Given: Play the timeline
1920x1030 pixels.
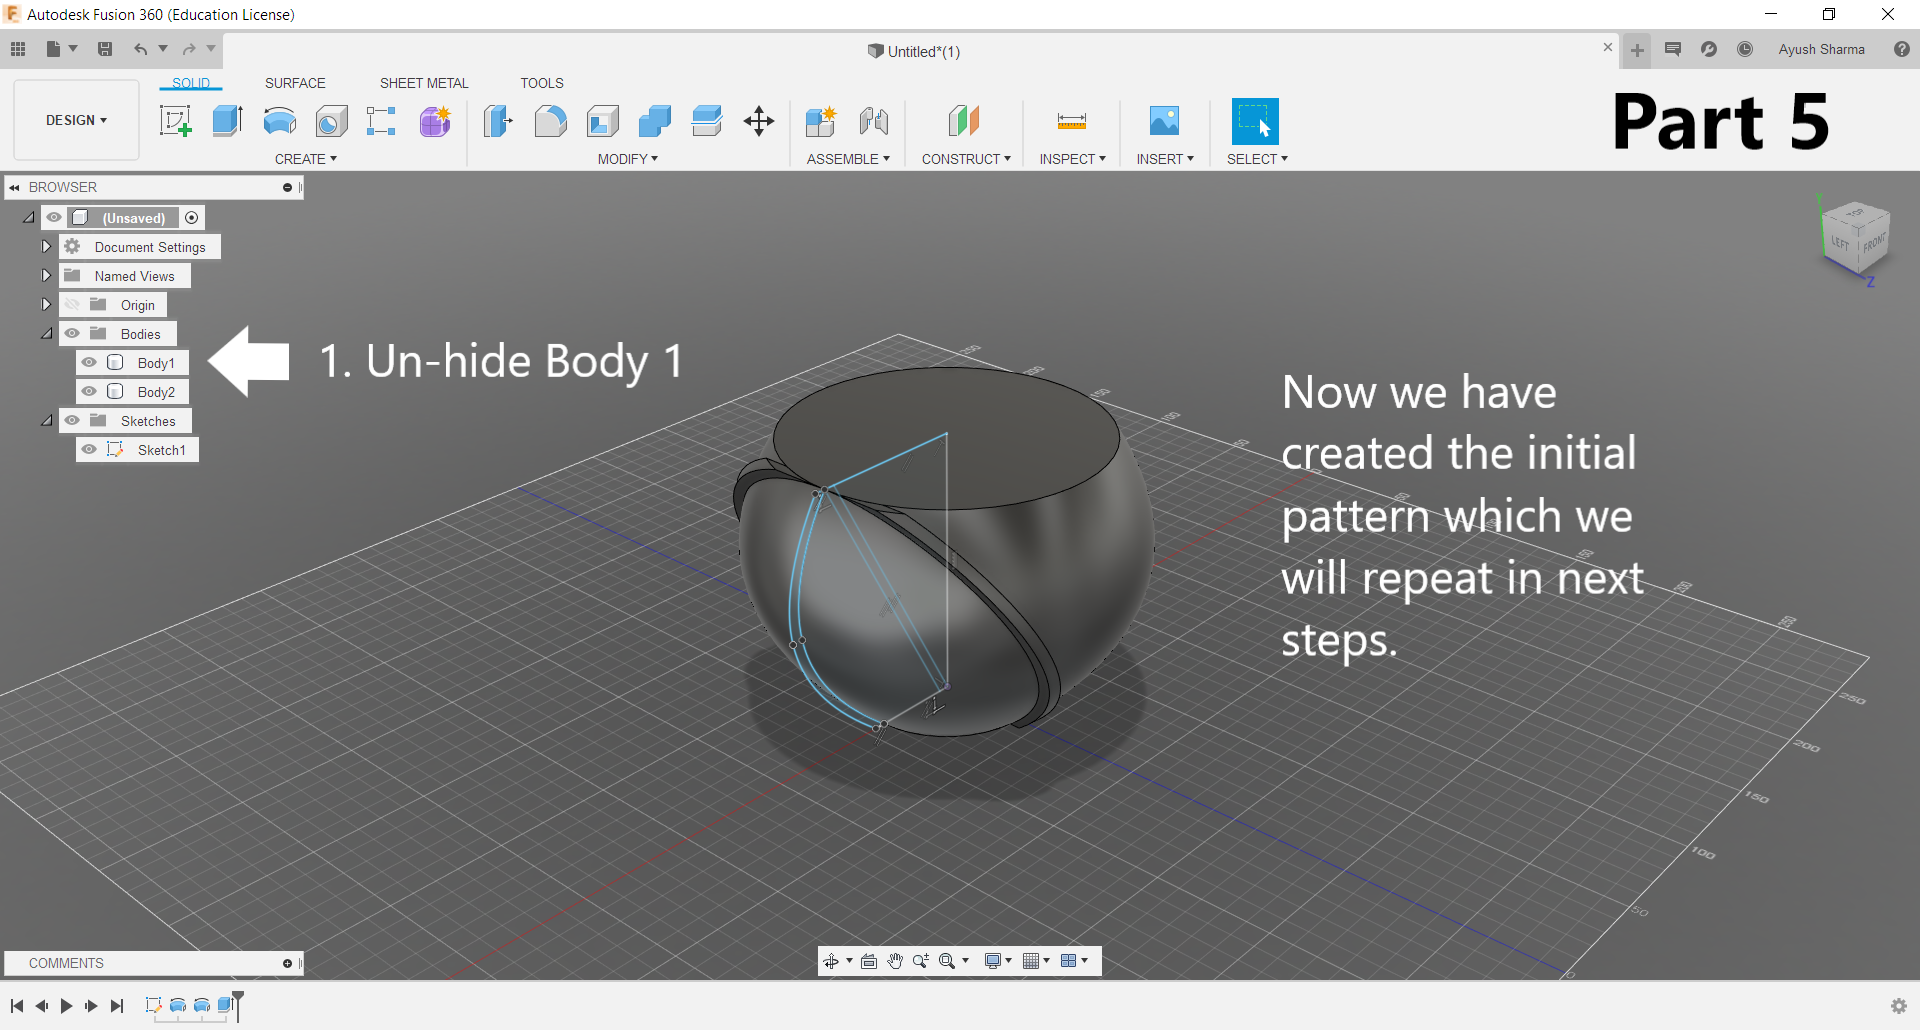Looking at the screenshot, I should (x=66, y=1006).
